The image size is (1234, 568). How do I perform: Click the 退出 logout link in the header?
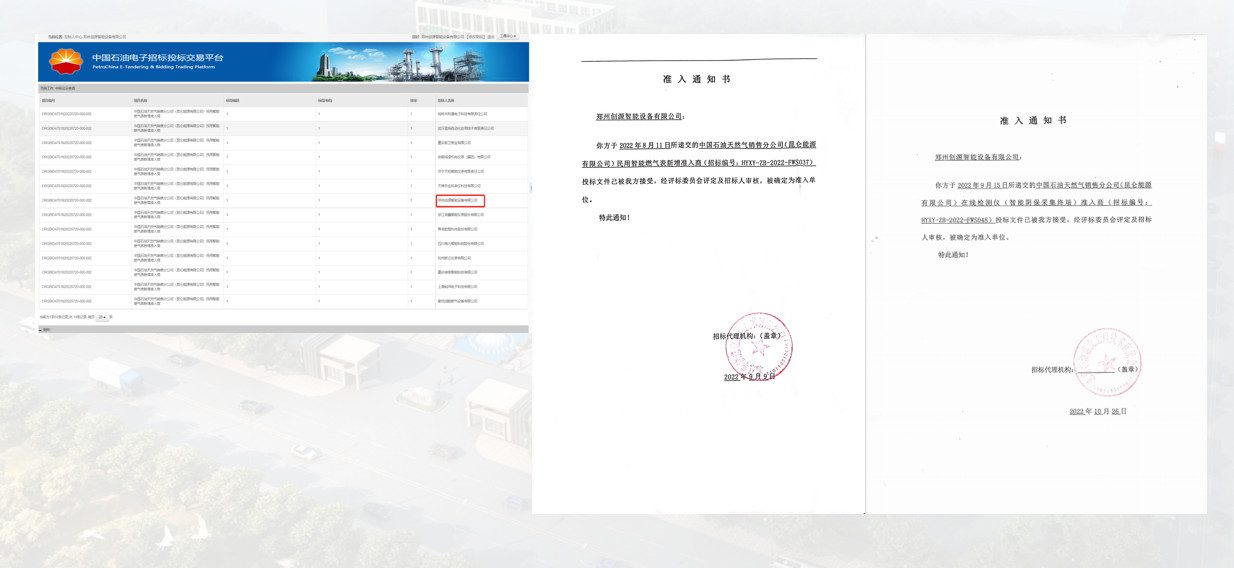point(491,37)
